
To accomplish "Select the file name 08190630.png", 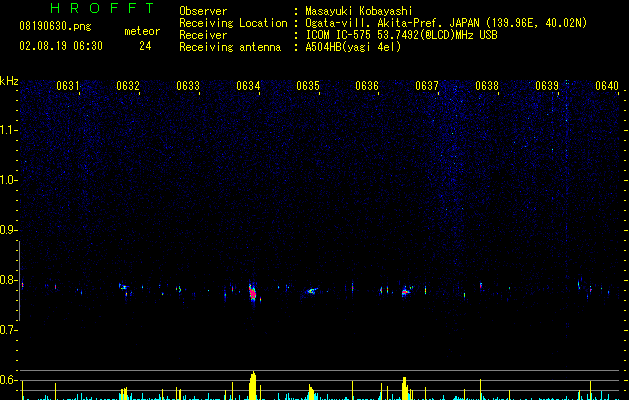I will pos(55,27).
